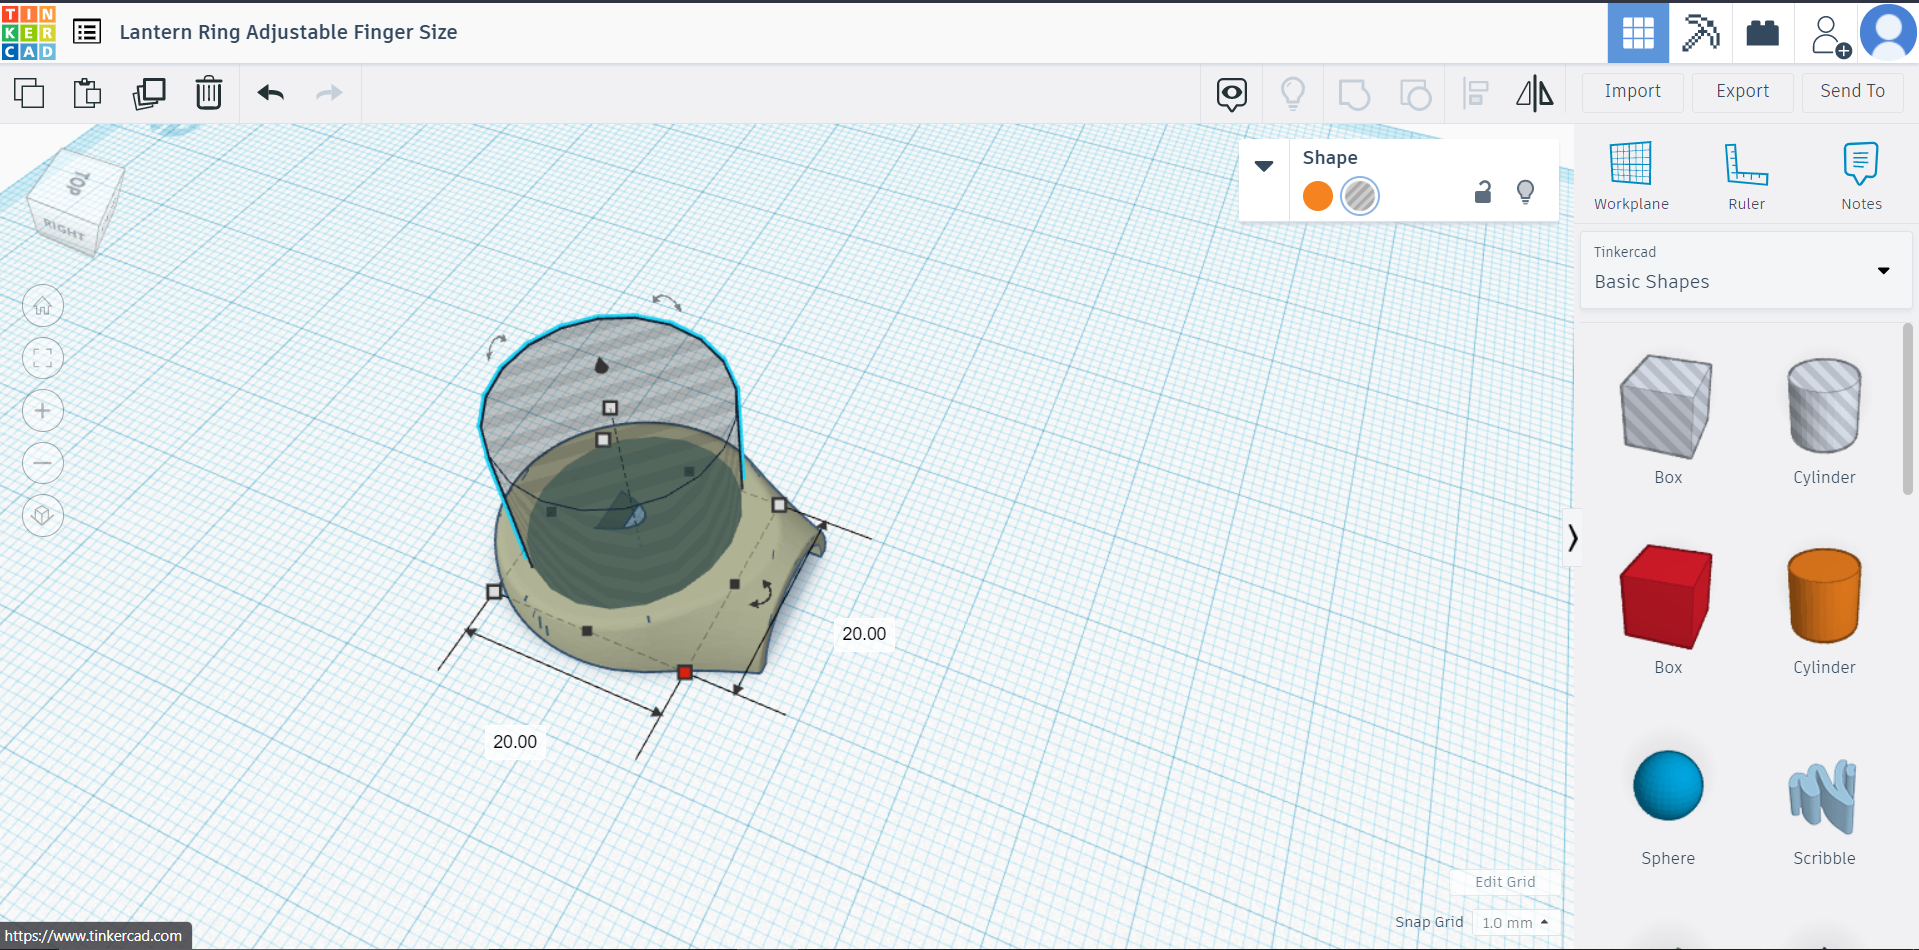Image resolution: width=1919 pixels, height=950 pixels.
Task: Click the Export button
Action: pyautogui.click(x=1742, y=91)
